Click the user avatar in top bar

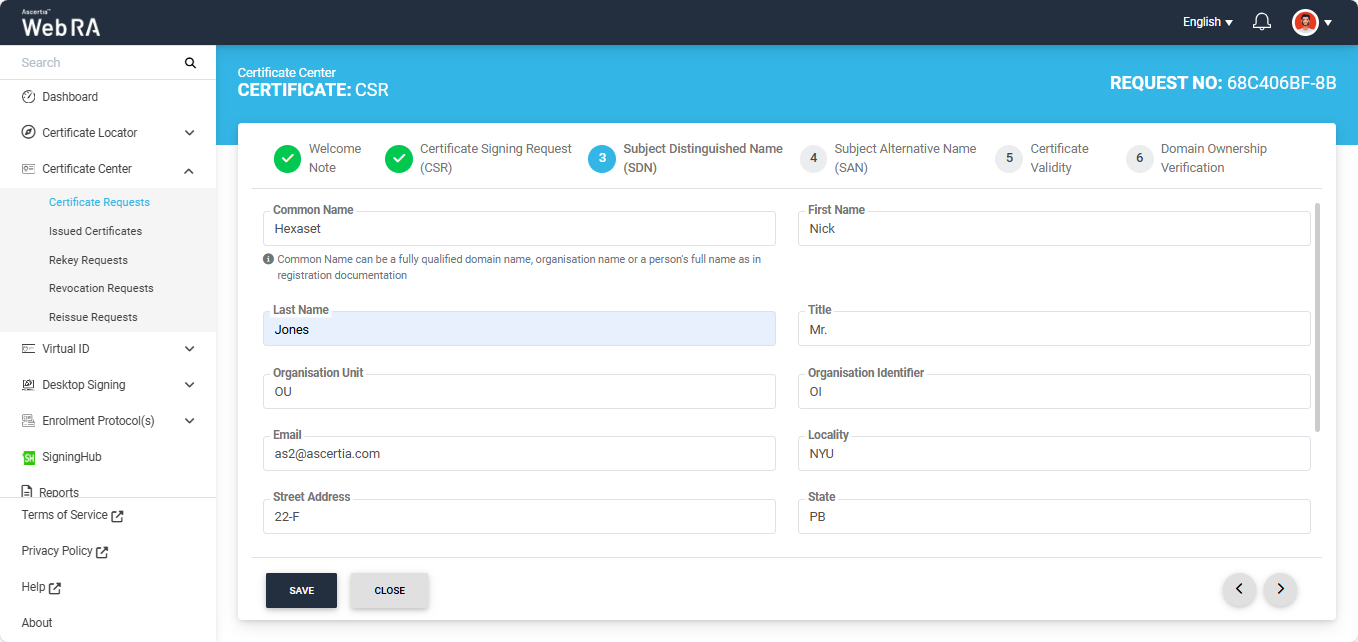pyautogui.click(x=1305, y=22)
